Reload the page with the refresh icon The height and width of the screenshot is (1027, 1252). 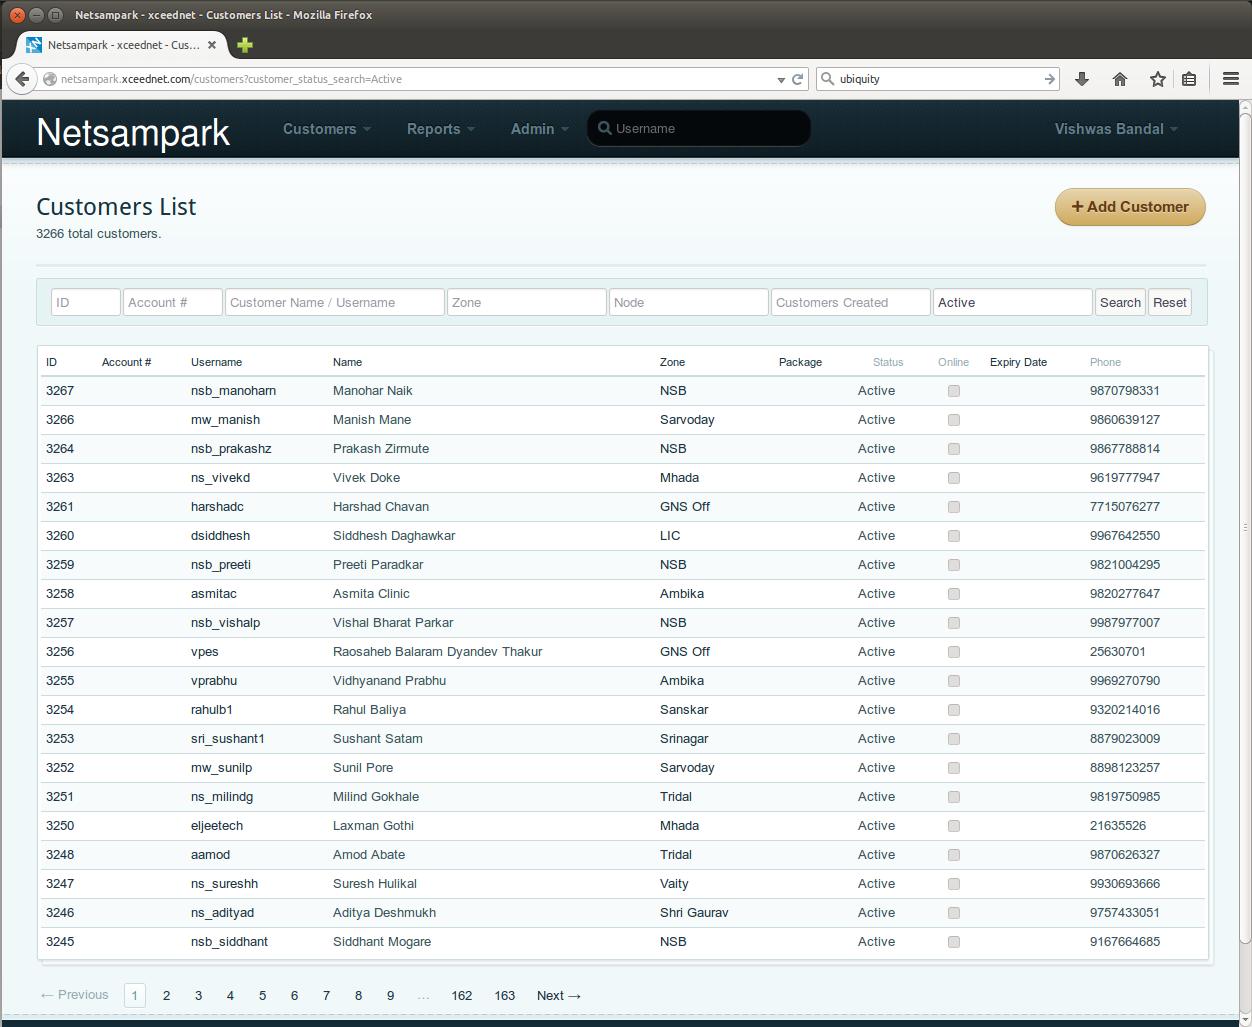pos(798,79)
